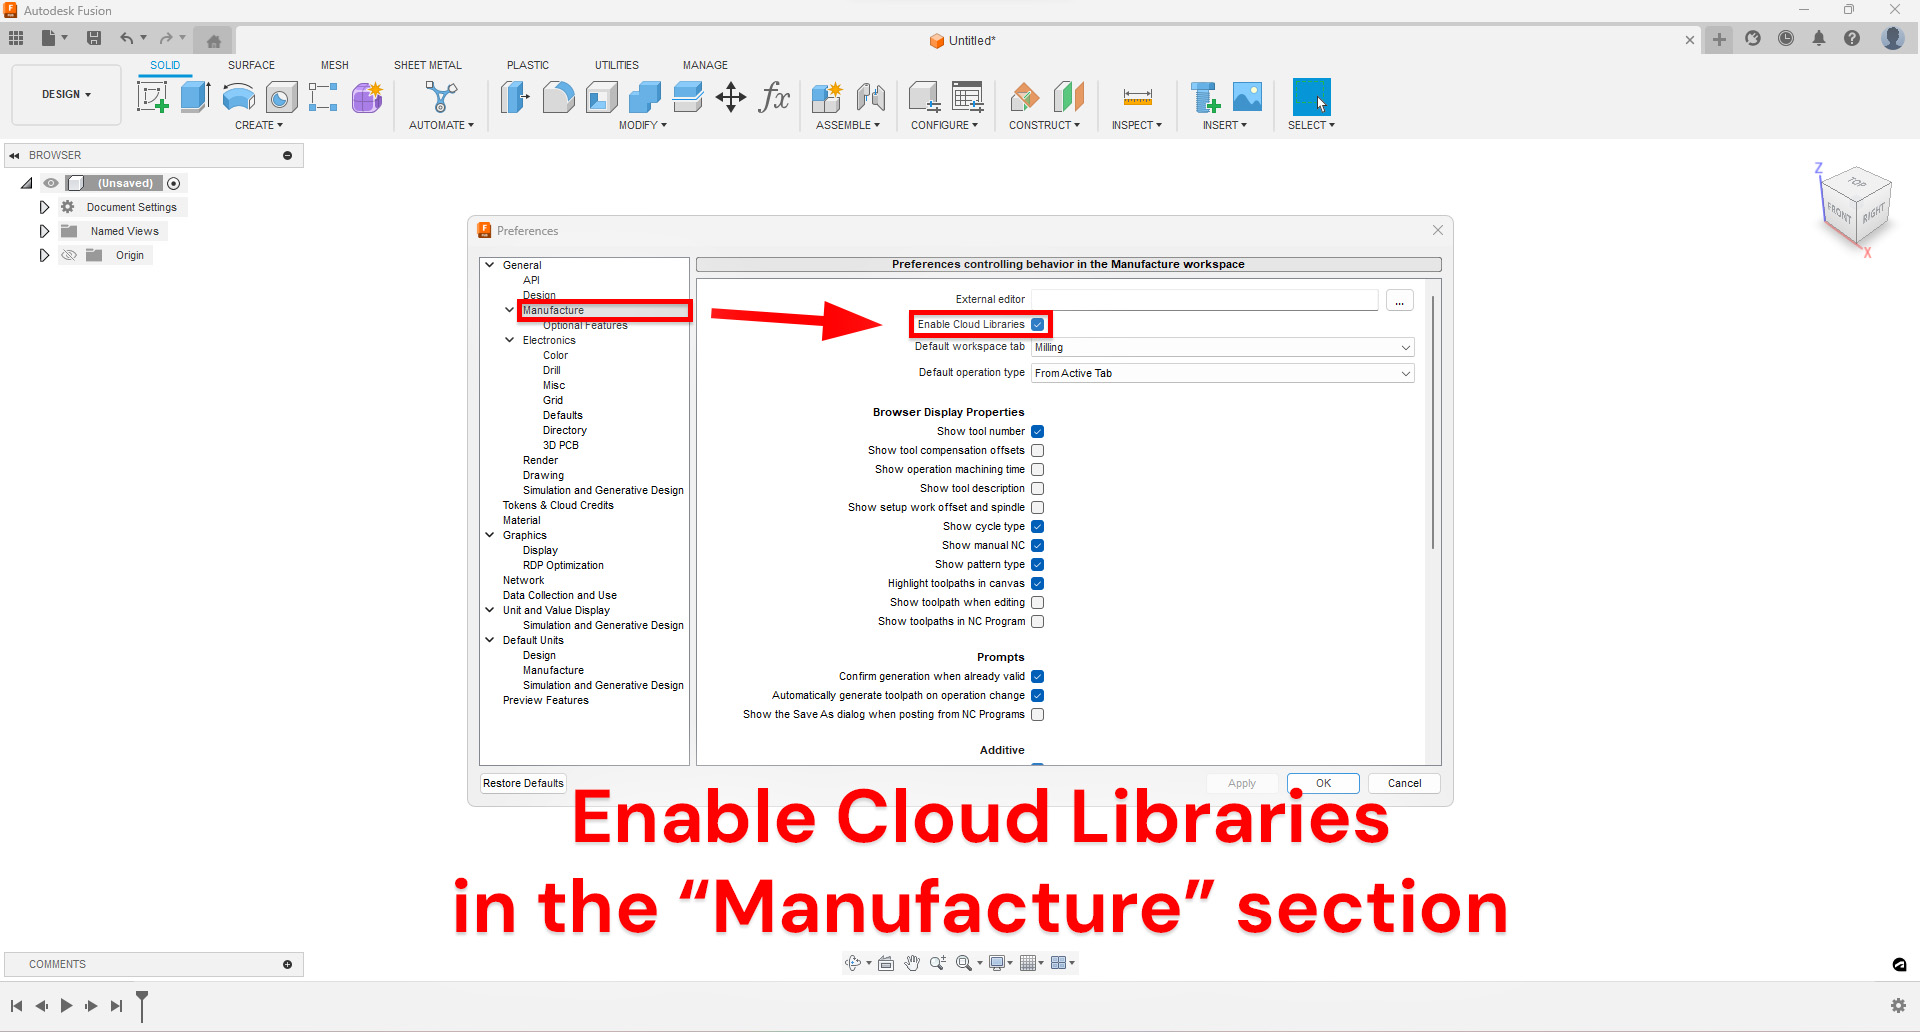Click the New Component icon

[x=826, y=97]
